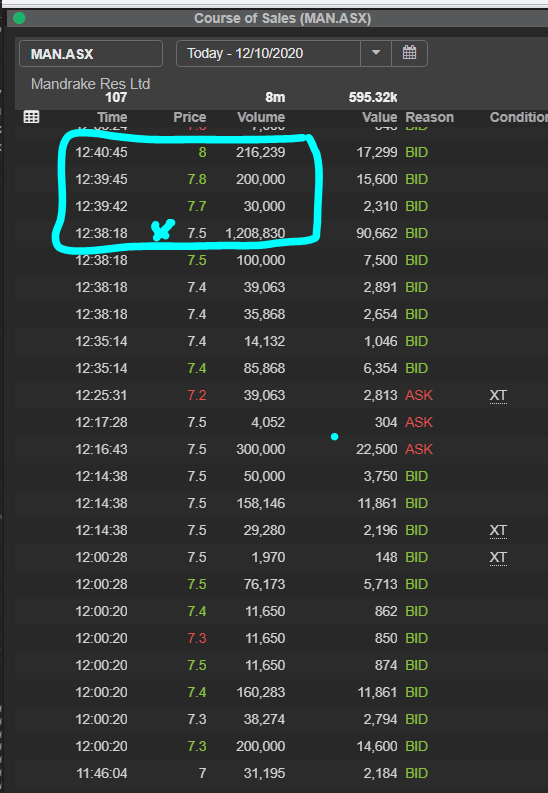Click the MAN.ASX symbol input field
The image size is (548, 793).
[x=91, y=54]
